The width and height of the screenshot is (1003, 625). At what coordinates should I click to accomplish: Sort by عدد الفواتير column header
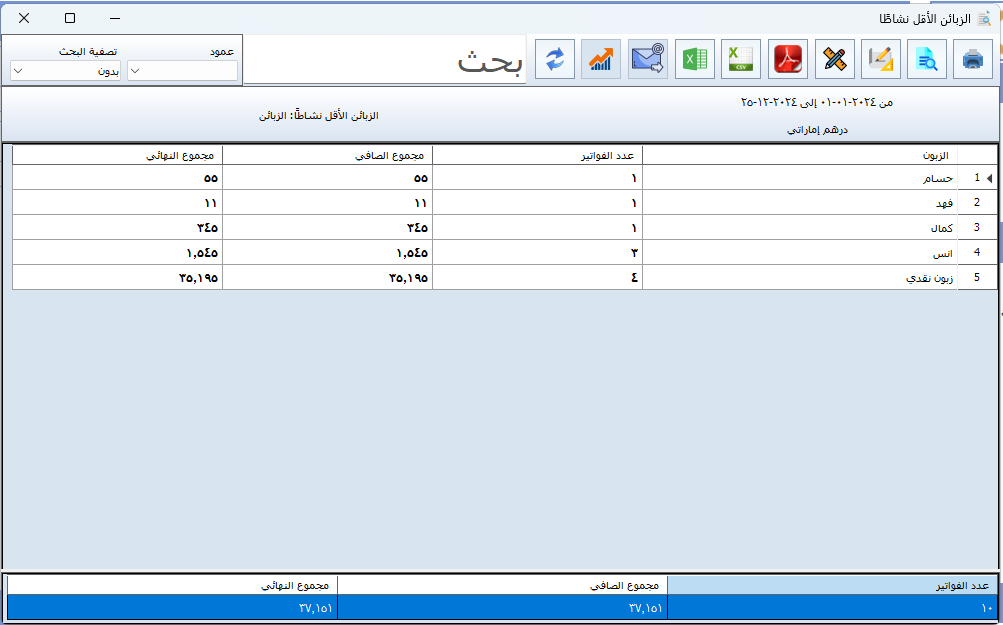tap(537, 155)
